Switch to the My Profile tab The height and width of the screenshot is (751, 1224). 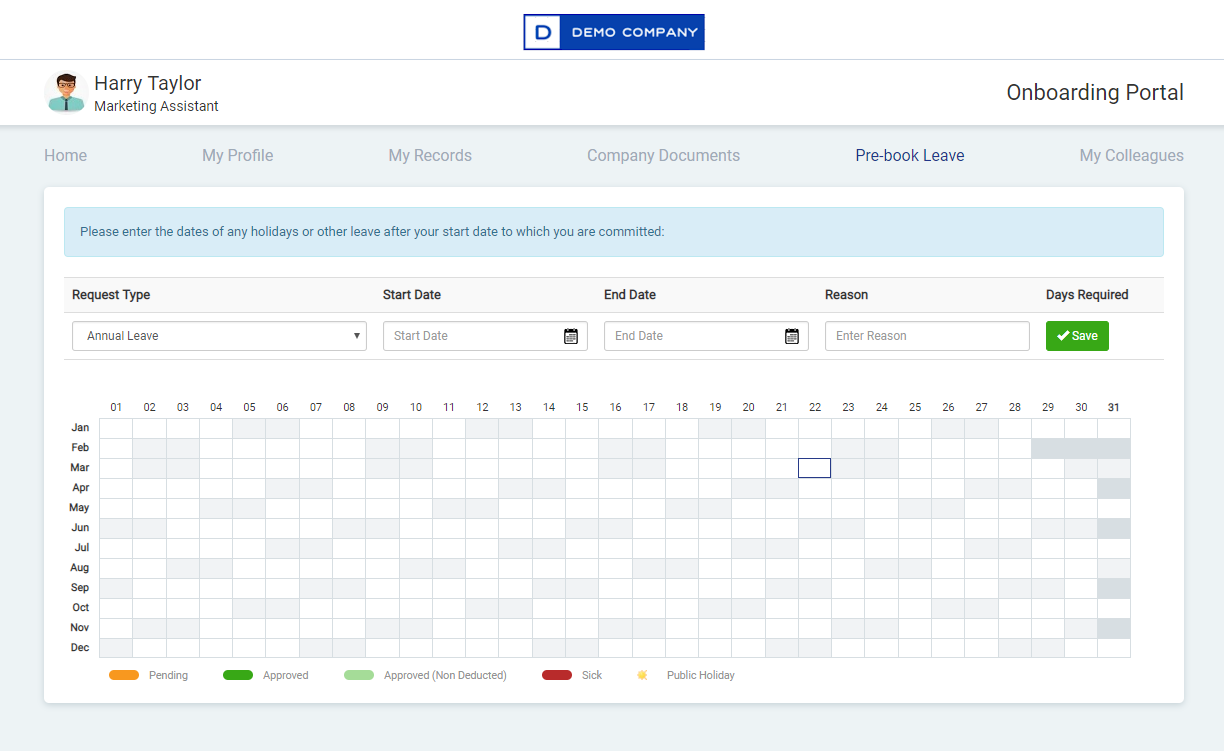(237, 155)
